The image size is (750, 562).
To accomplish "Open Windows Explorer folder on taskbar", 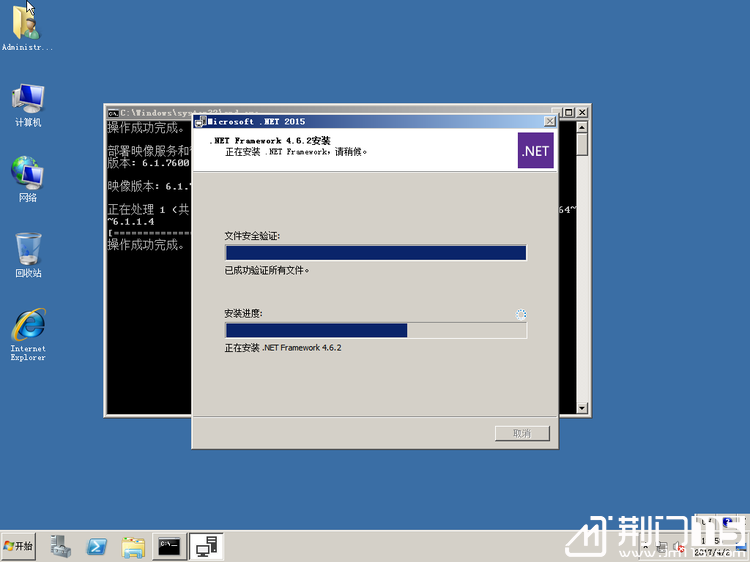I will (x=133, y=547).
